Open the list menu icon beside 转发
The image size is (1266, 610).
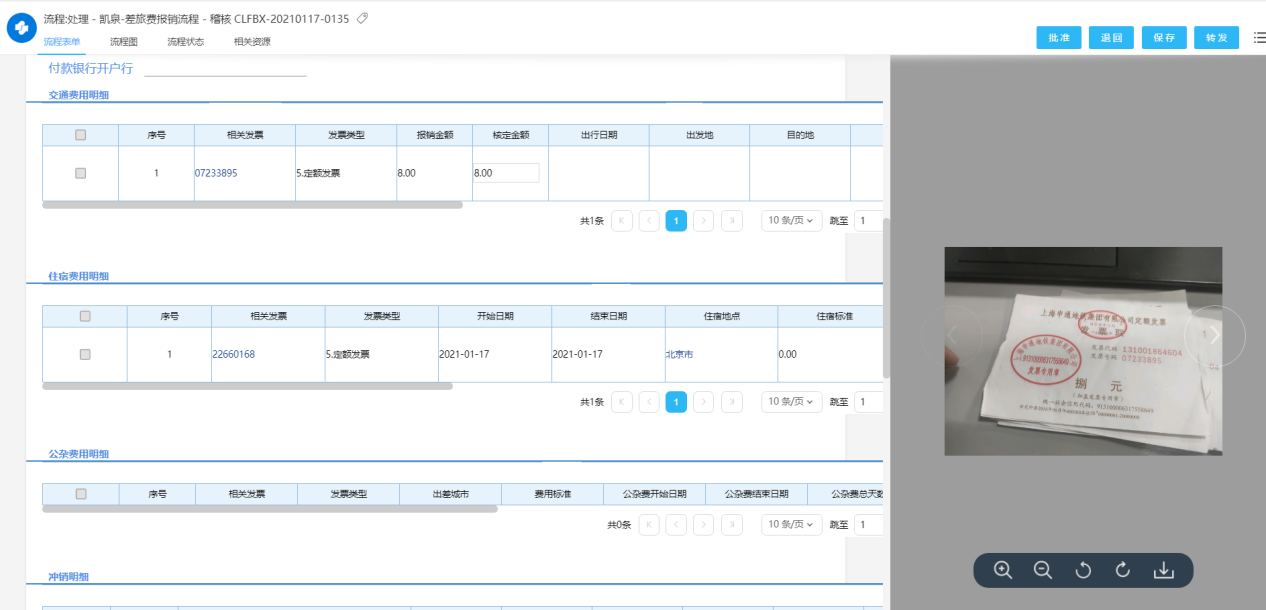point(1258,37)
